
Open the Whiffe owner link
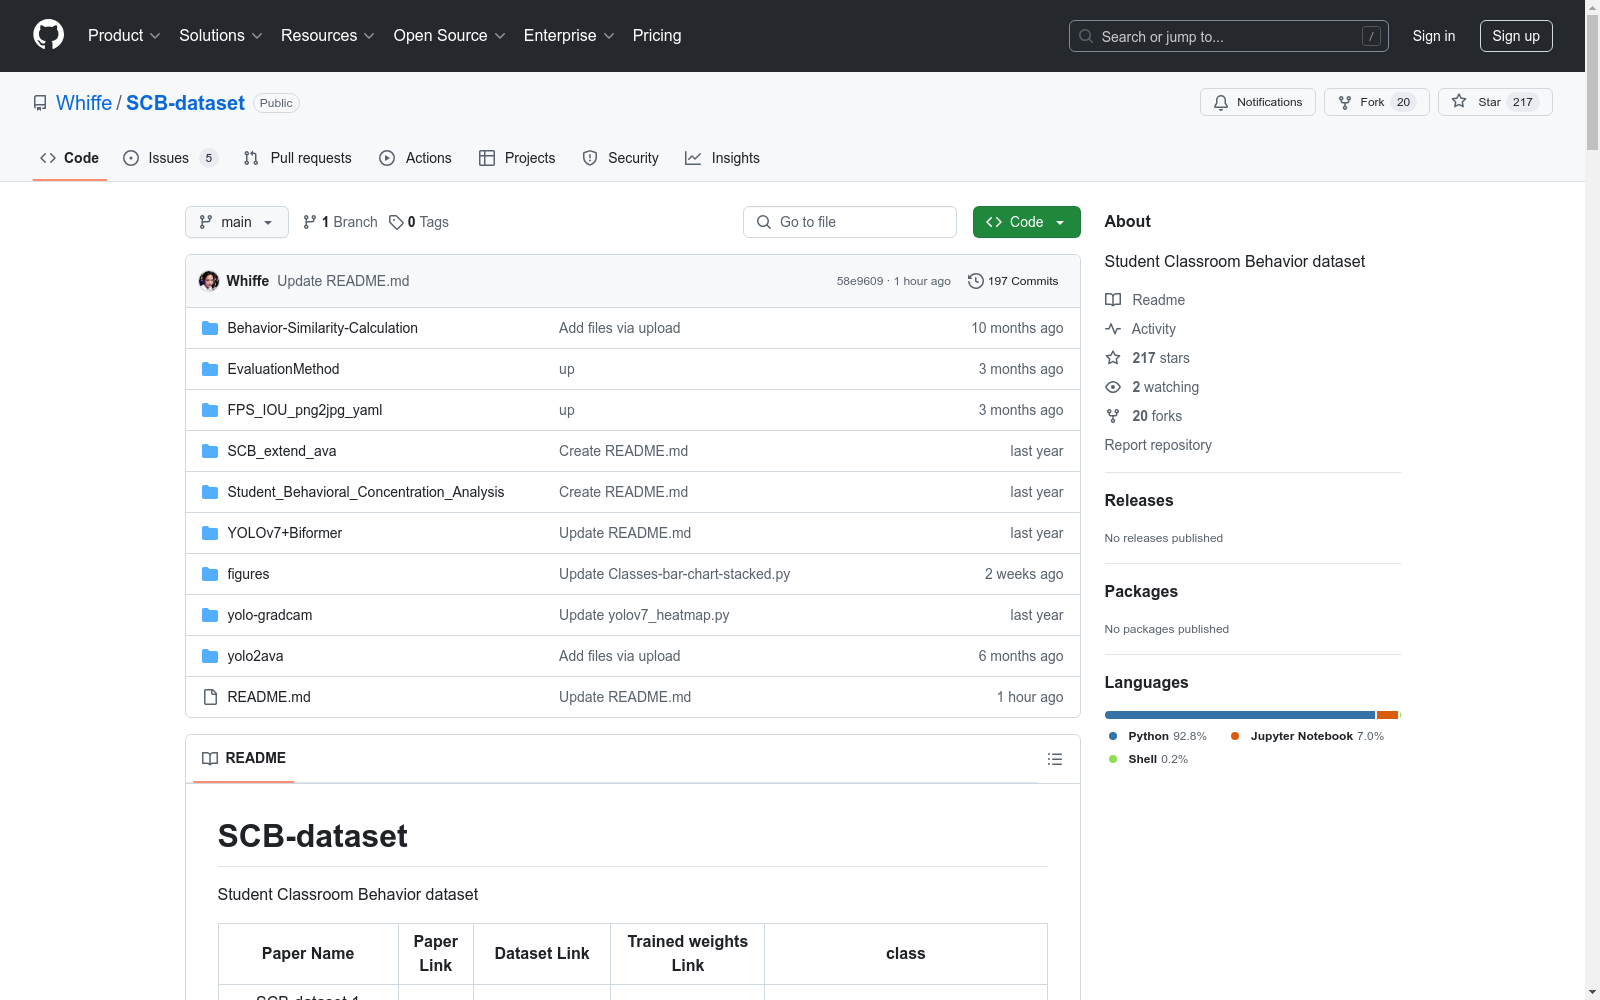click(84, 103)
